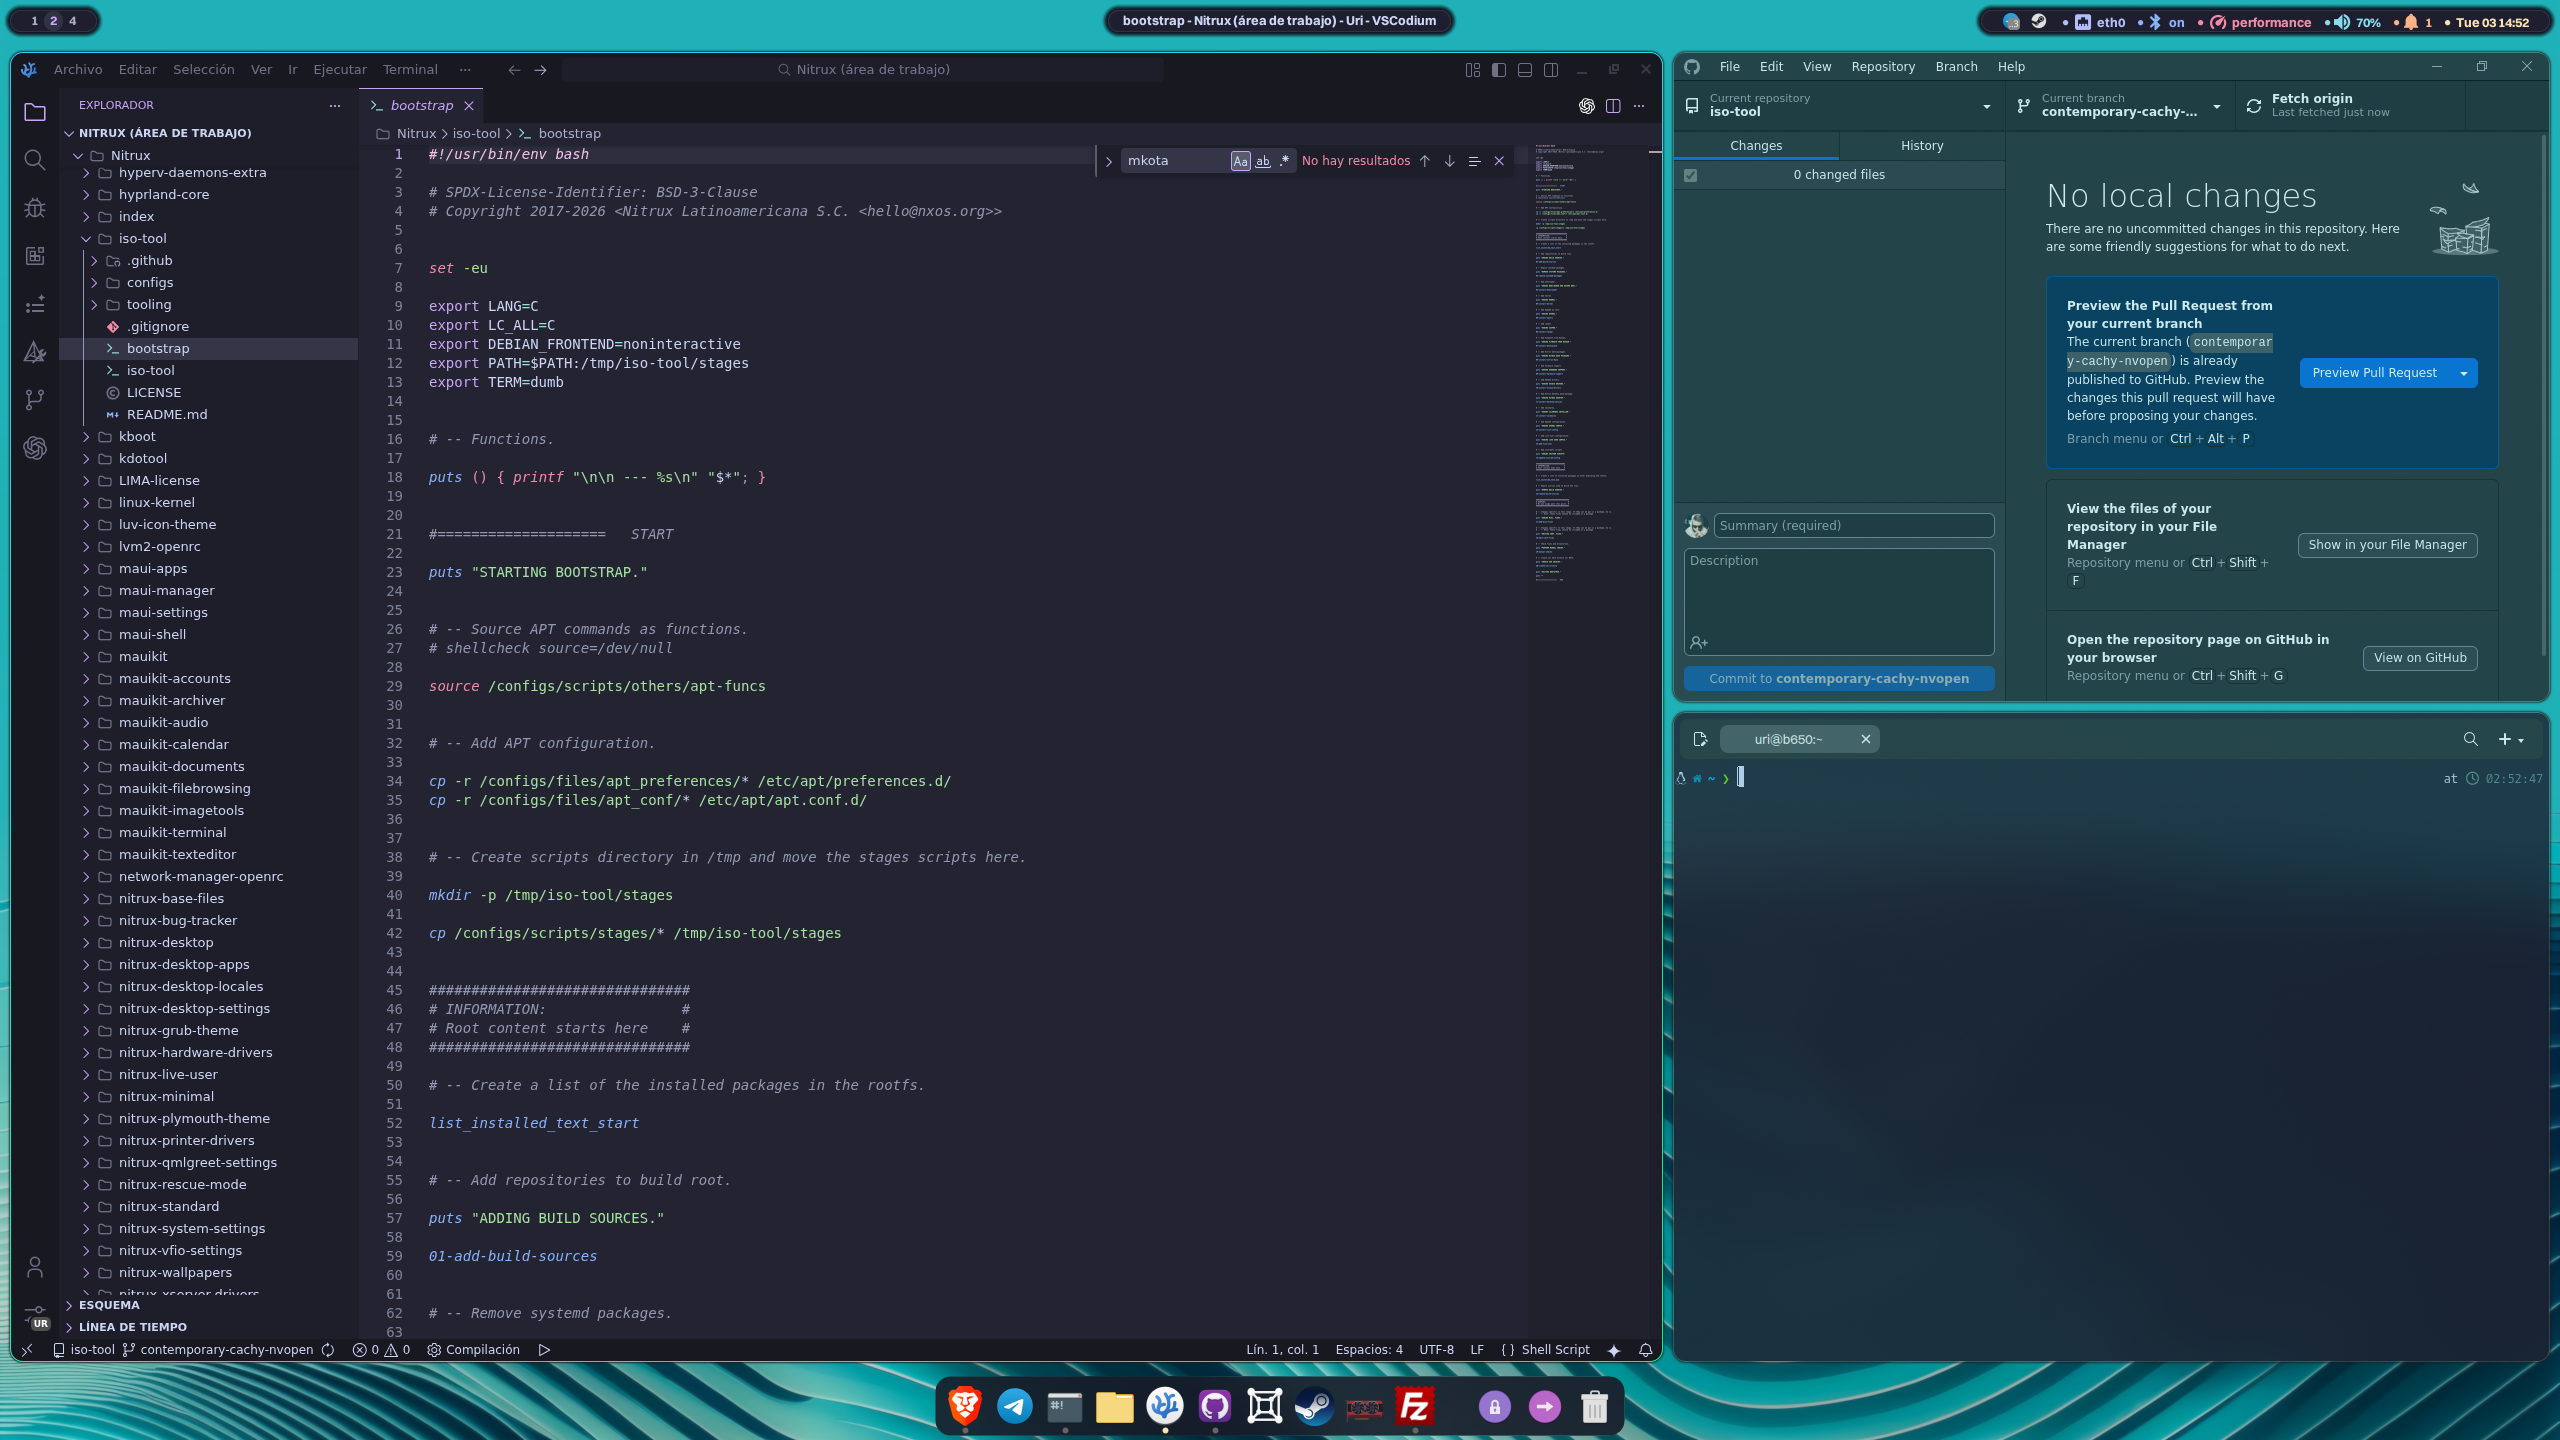Open the Steam icon in the dock
The image size is (2560, 1440).
point(1314,1407)
